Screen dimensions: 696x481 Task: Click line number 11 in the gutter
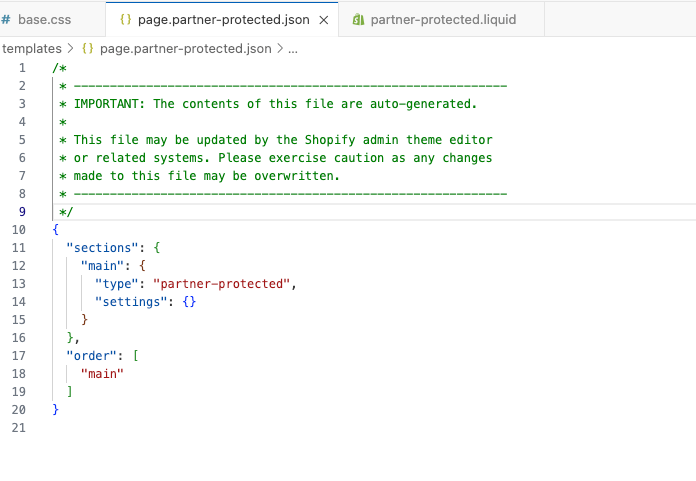(20, 247)
